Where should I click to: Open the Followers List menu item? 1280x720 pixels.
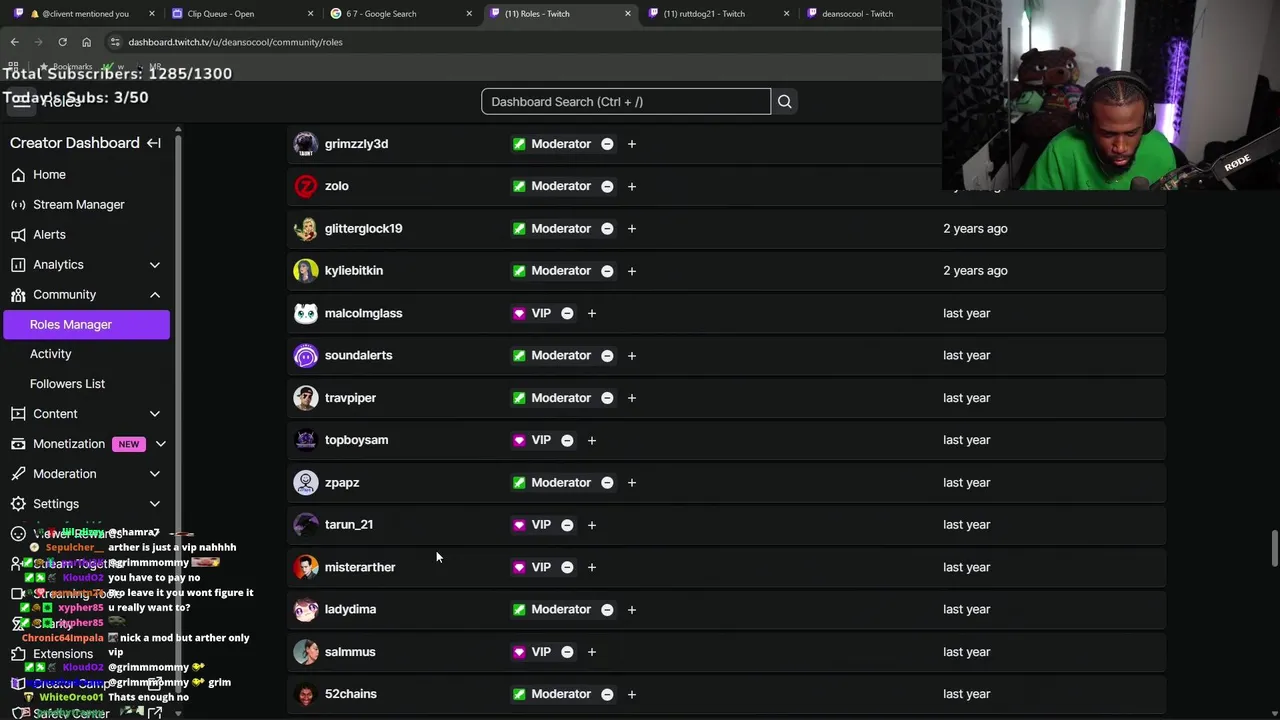coord(67,384)
